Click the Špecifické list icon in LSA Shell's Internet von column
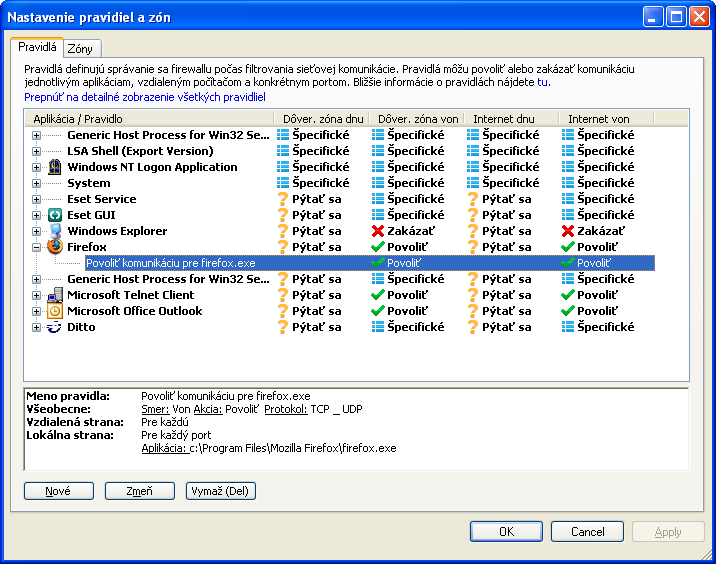The width and height of the screenshot is (716, 564). [x=568, y=151]
